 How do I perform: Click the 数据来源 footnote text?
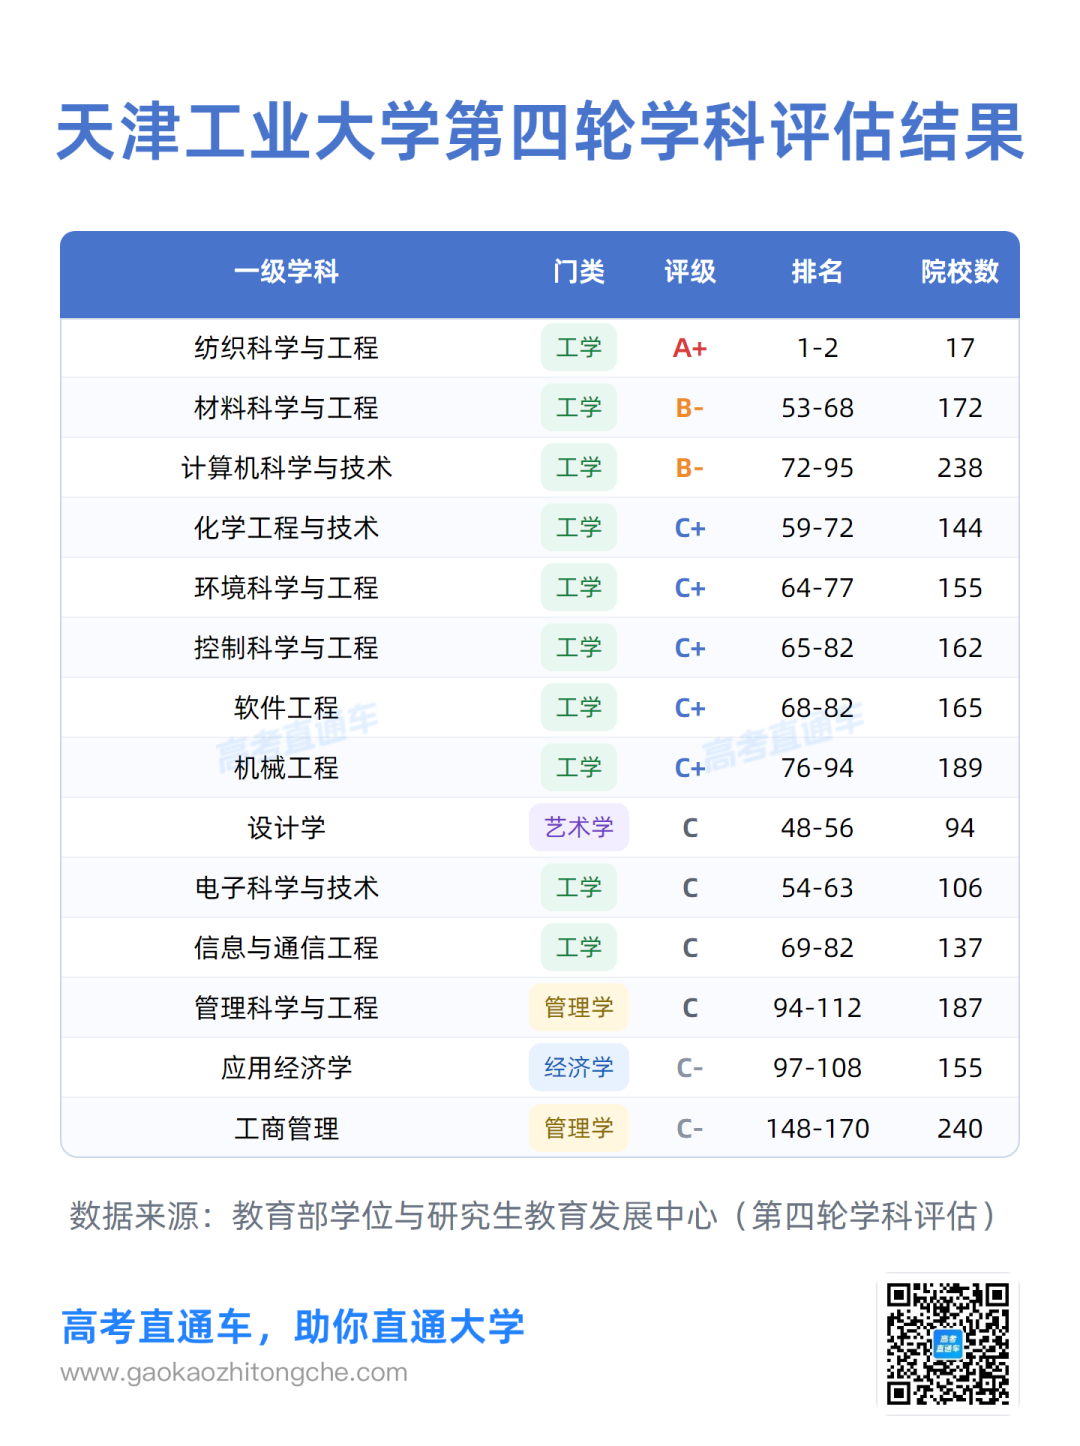pos(534,1216)
